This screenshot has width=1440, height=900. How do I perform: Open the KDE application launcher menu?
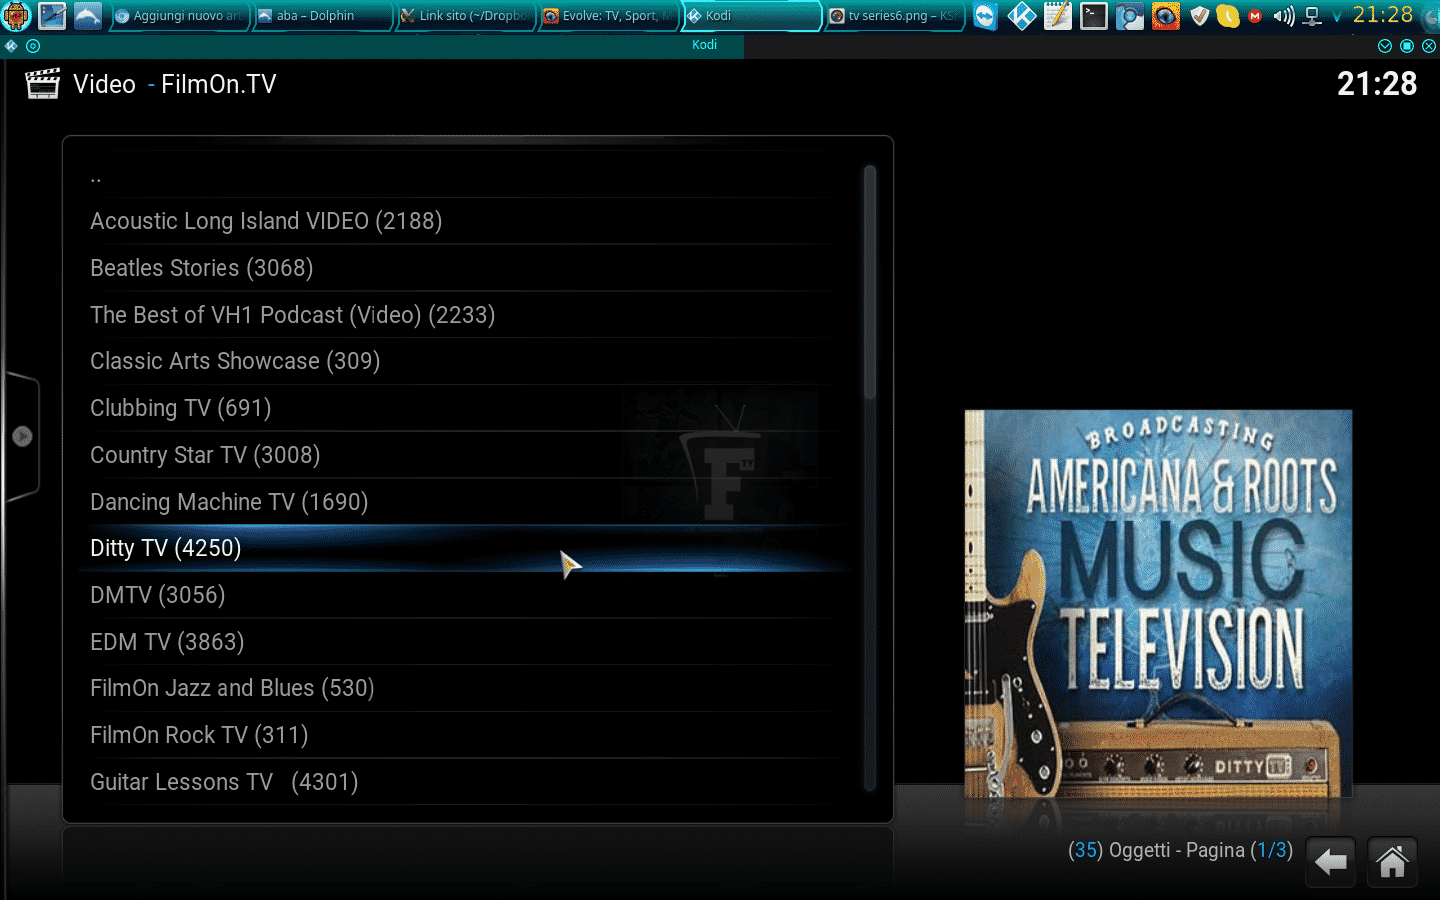[17, 15]
